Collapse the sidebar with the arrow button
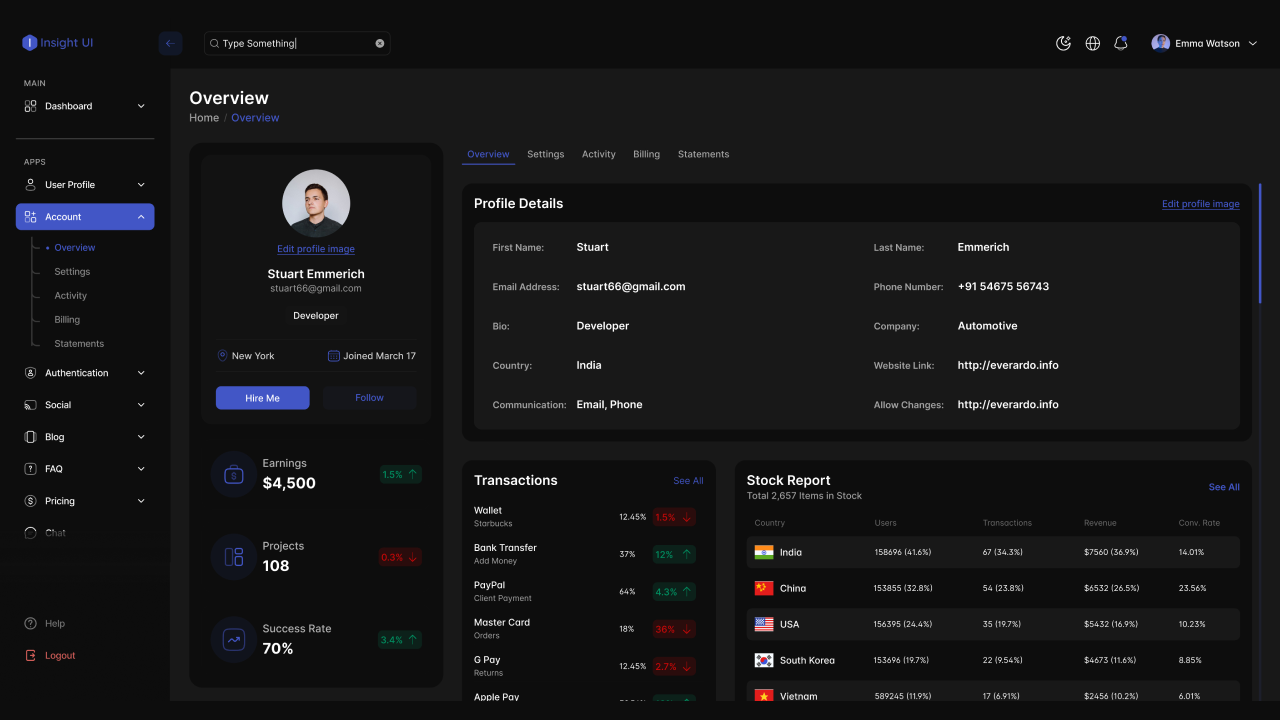 (x=169, y=43)
